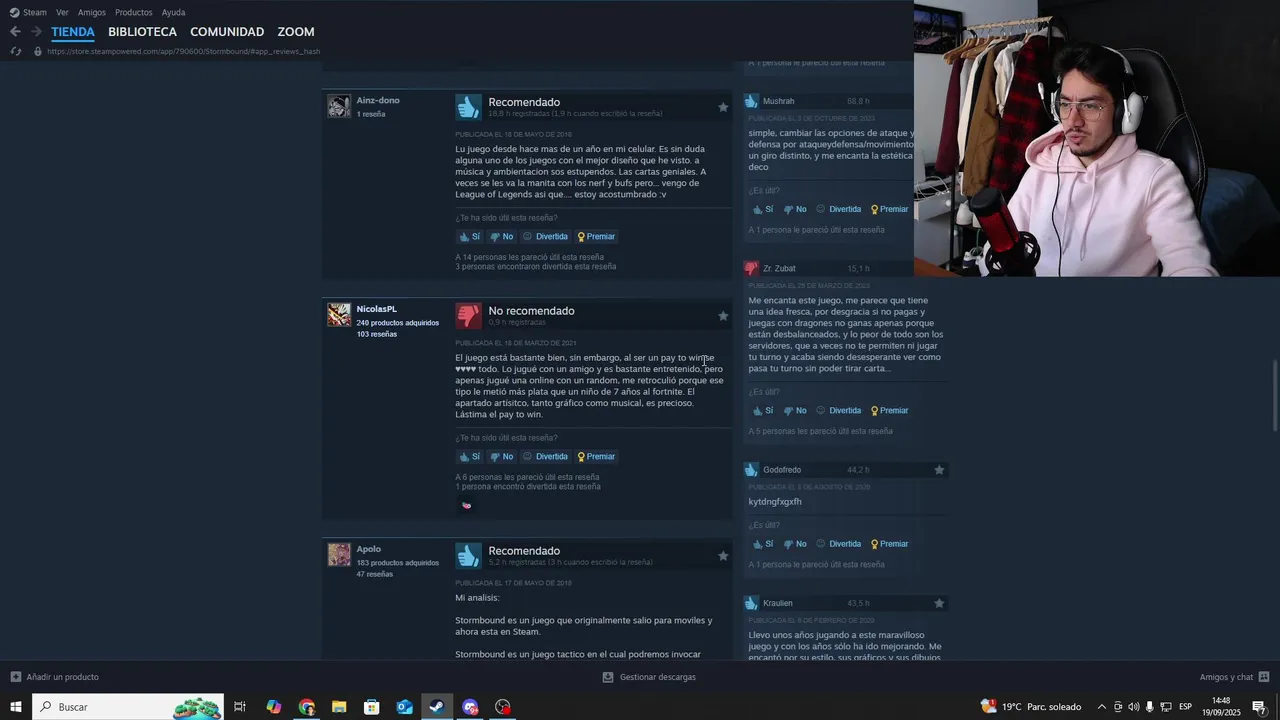
Task: Launch Copilot from the taskbar
Action: (274, 707)
